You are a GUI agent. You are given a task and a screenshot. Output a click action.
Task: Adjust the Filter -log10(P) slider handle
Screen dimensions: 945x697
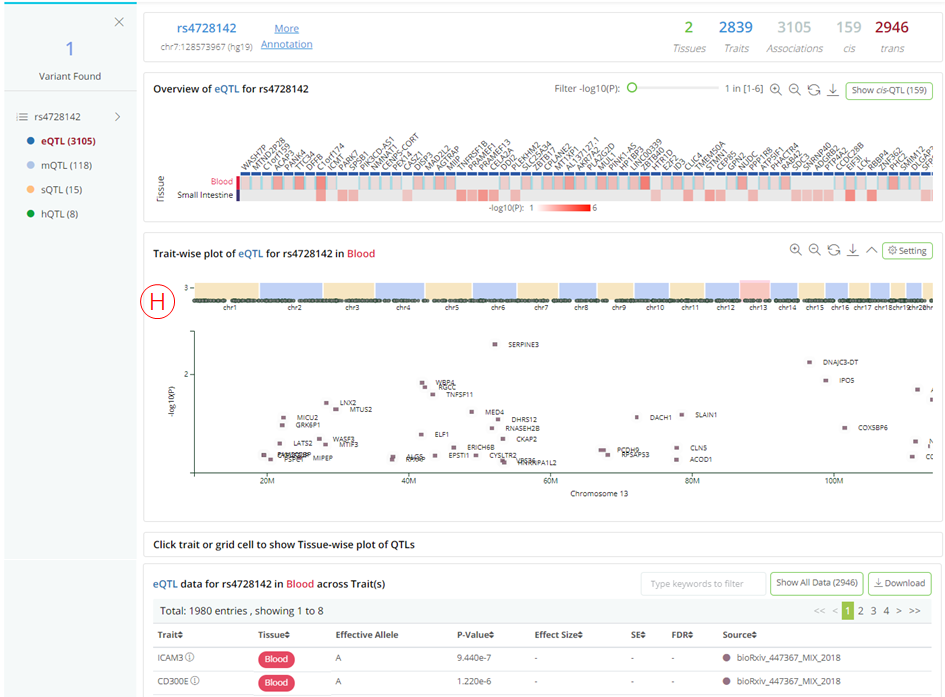coord(632,88)
